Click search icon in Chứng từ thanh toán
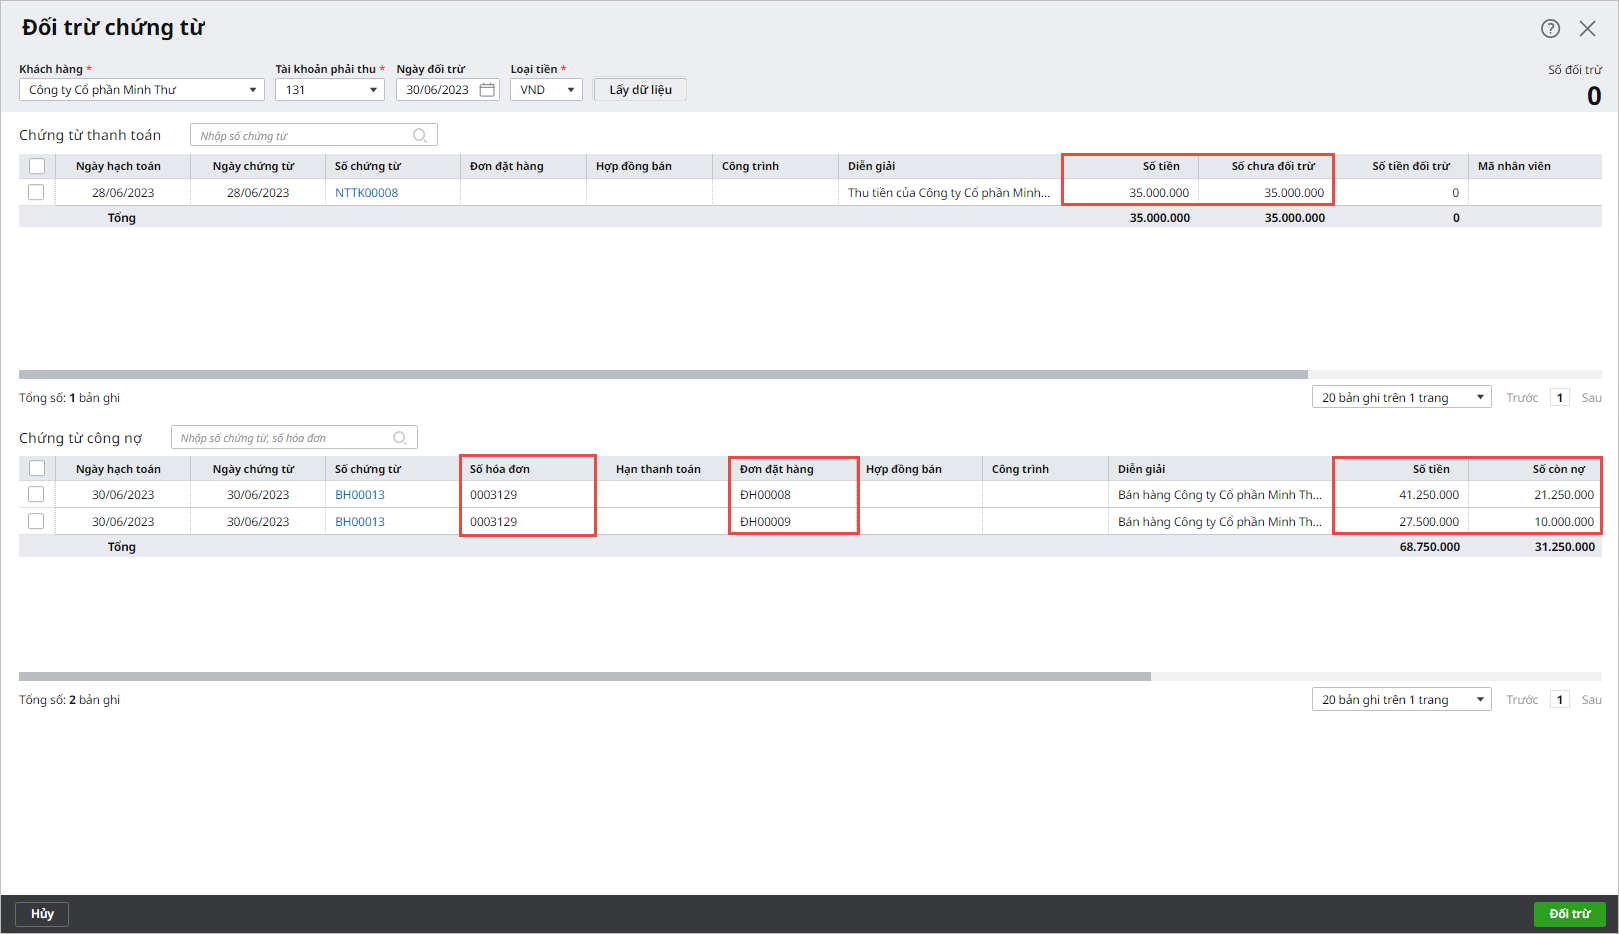Image resolution: width=1619 pixels, height=934 pixels. point(420,136)
